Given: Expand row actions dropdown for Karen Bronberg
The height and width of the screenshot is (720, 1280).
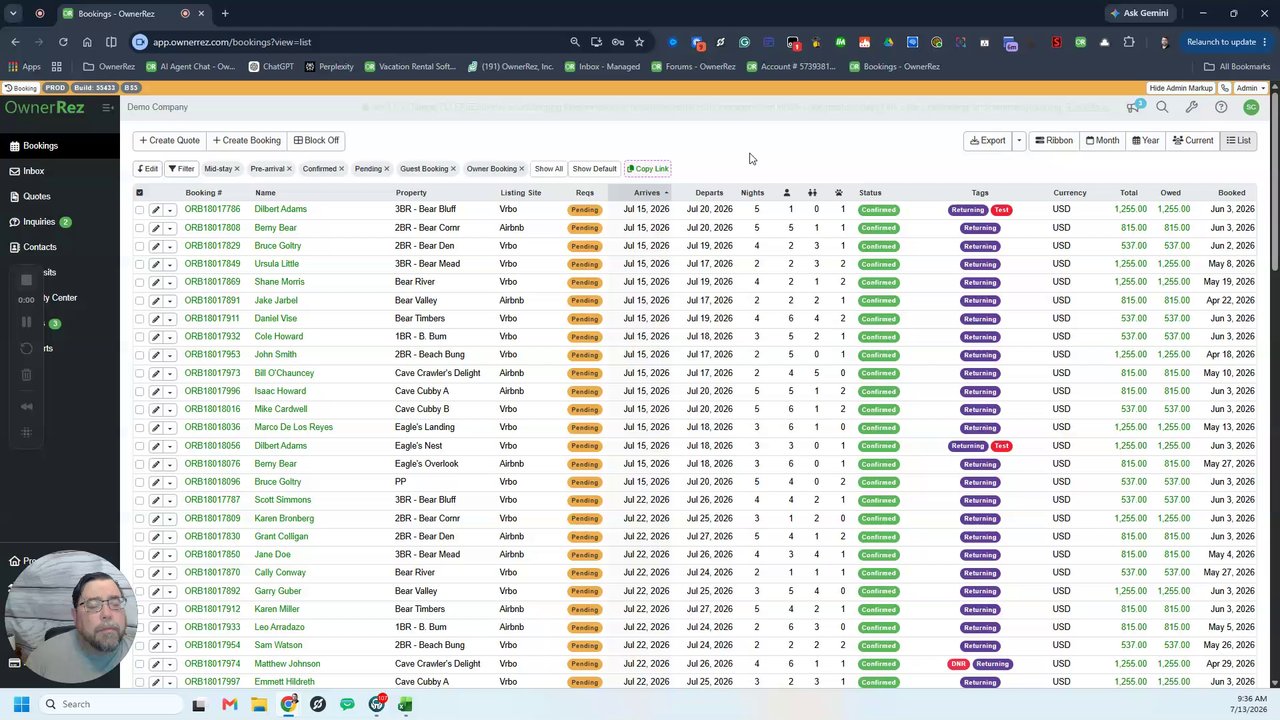Looking at the screenshot, I should 170,519.
